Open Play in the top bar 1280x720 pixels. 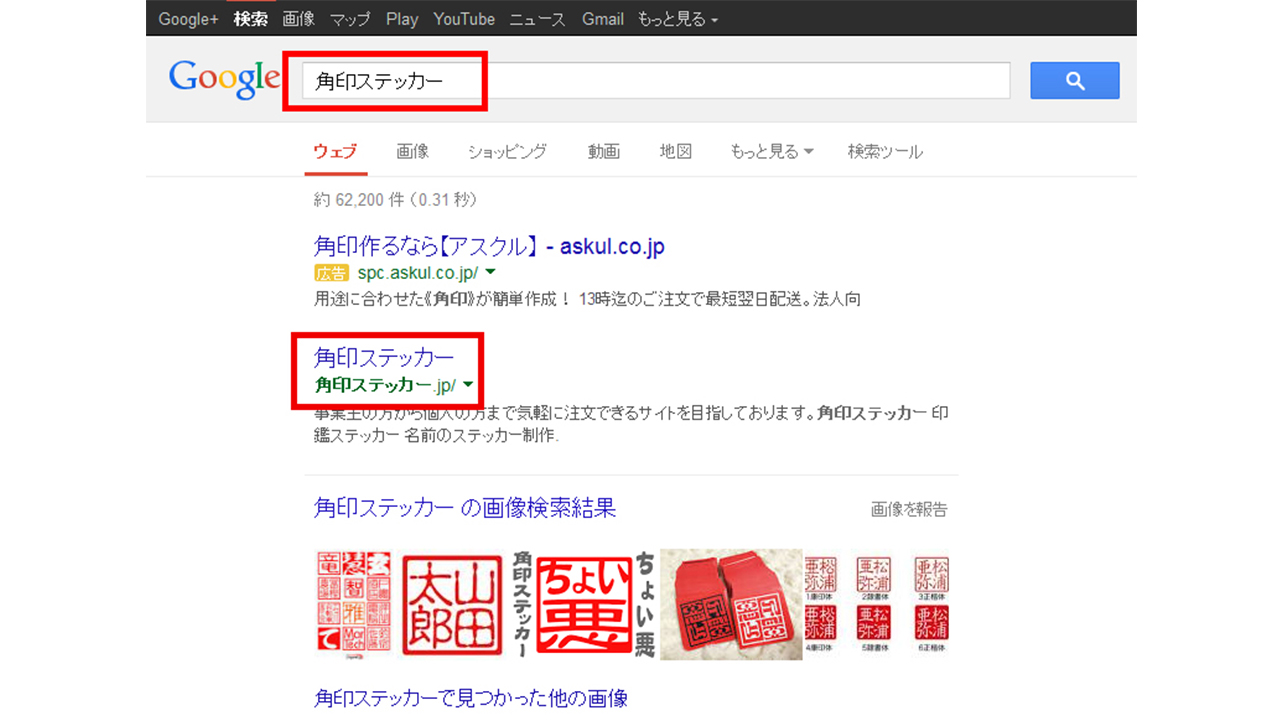tap(402, 19)
